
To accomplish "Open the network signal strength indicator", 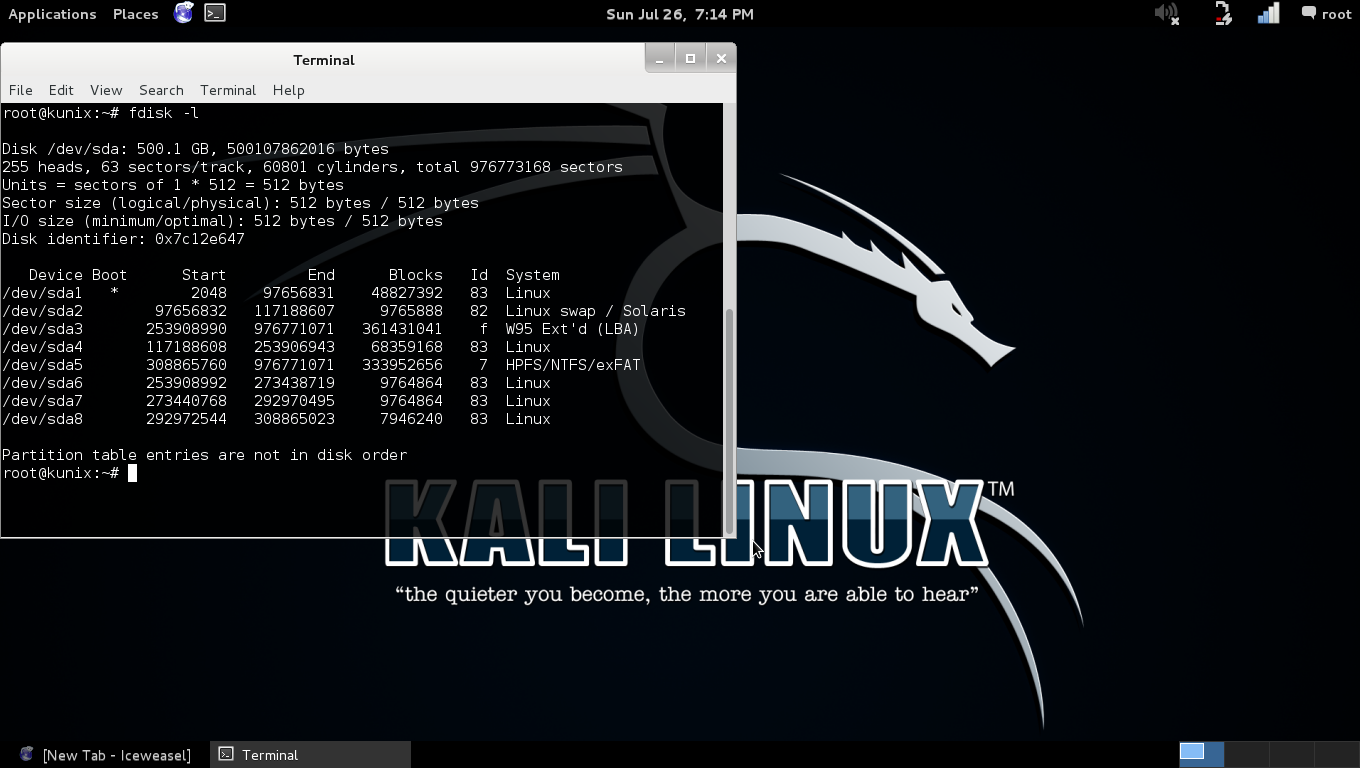I will pyautogui.click(x=1267, y=14).
